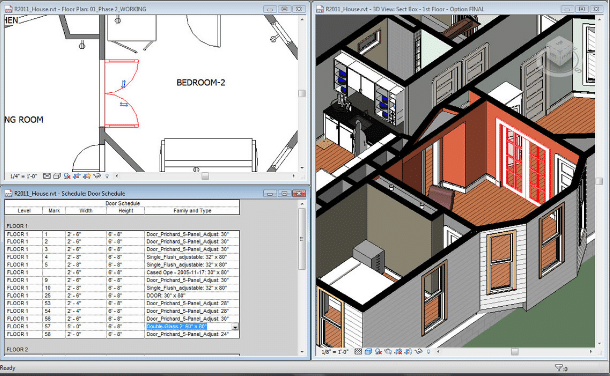Screen dimensions: 610x376
Task: Click the Detail Level icon in the 3D view bar
Action: tap(358, 352)
